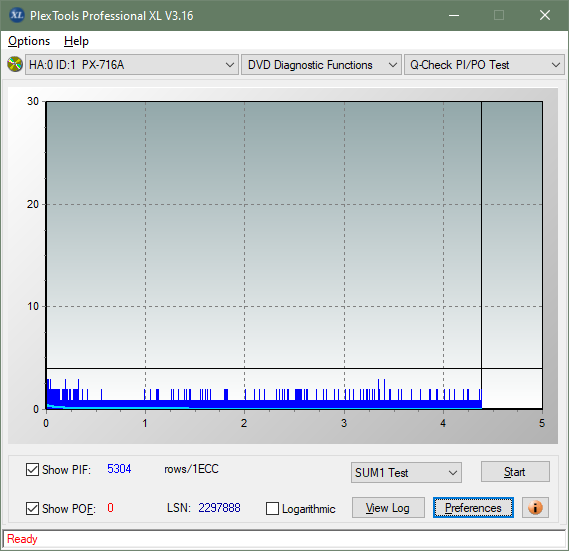Click the Start button

(x=515, y=472)
